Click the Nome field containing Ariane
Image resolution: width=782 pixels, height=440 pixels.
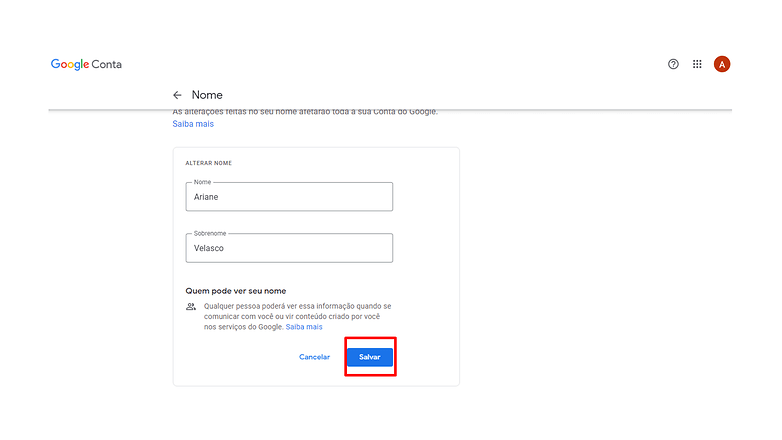click(x=289, y=197)
